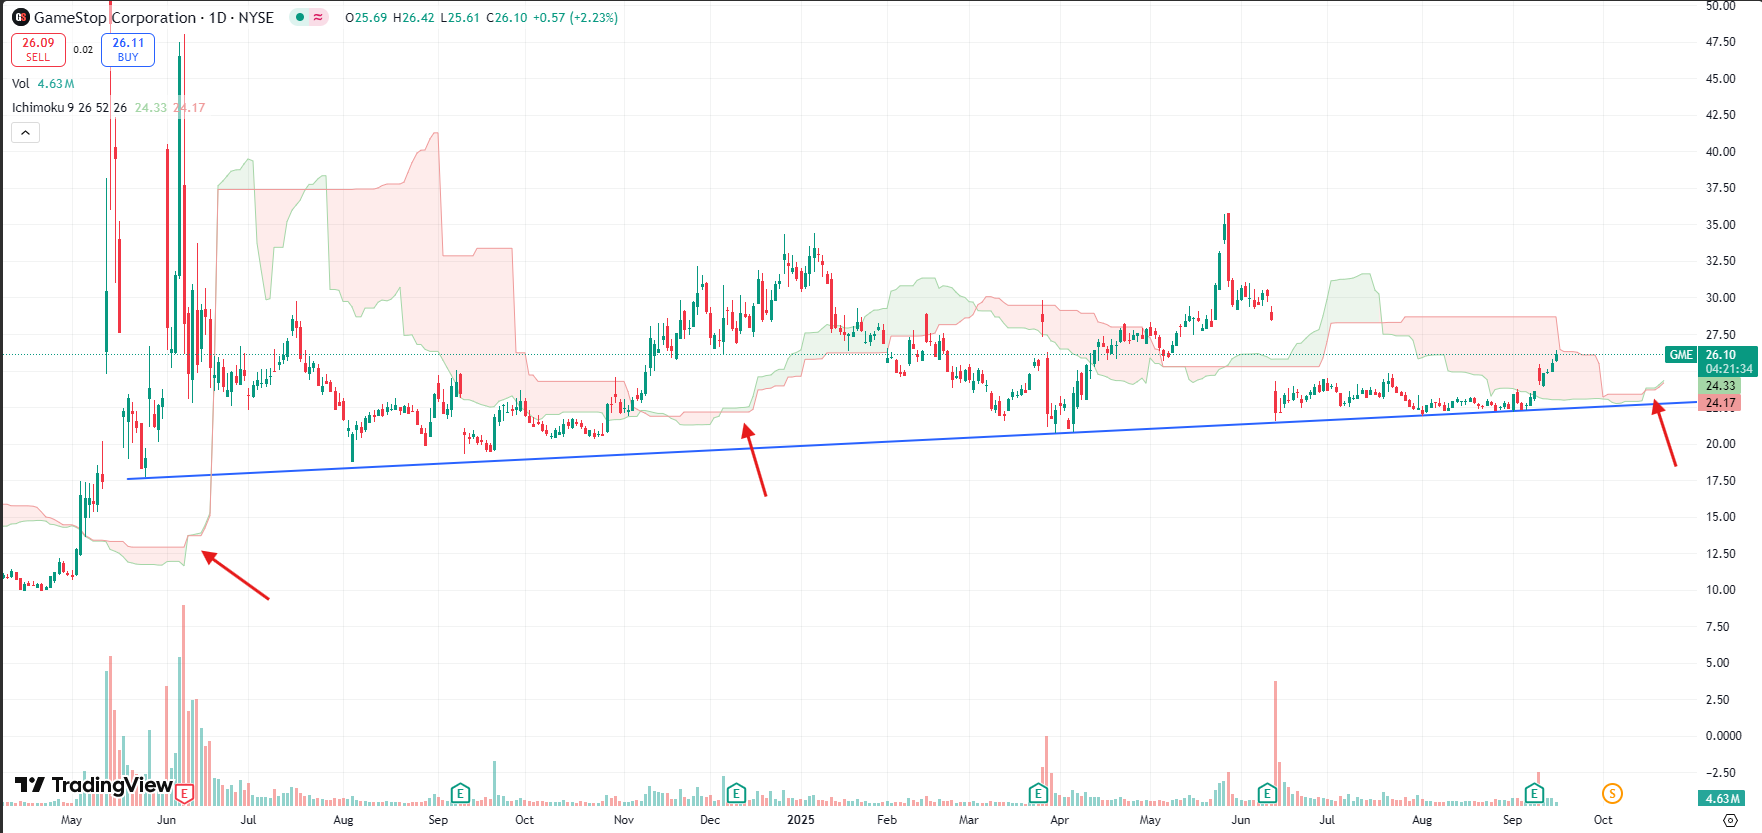Click the green market status dot

pyautogui.click(x=299, y=17)
